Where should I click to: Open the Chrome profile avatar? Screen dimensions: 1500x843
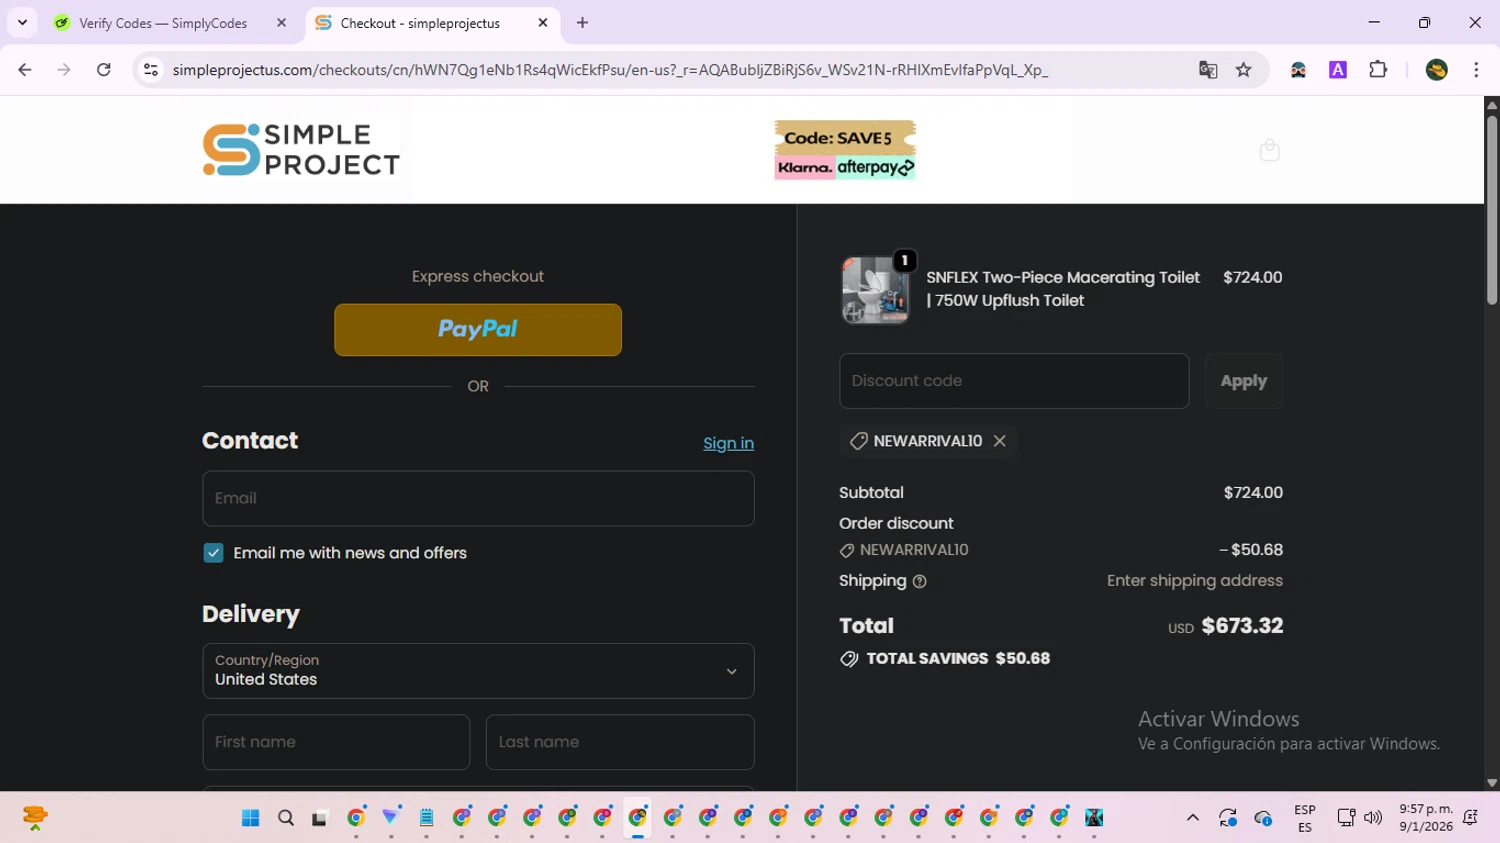pyautogui.click(x=1436, y=70)
